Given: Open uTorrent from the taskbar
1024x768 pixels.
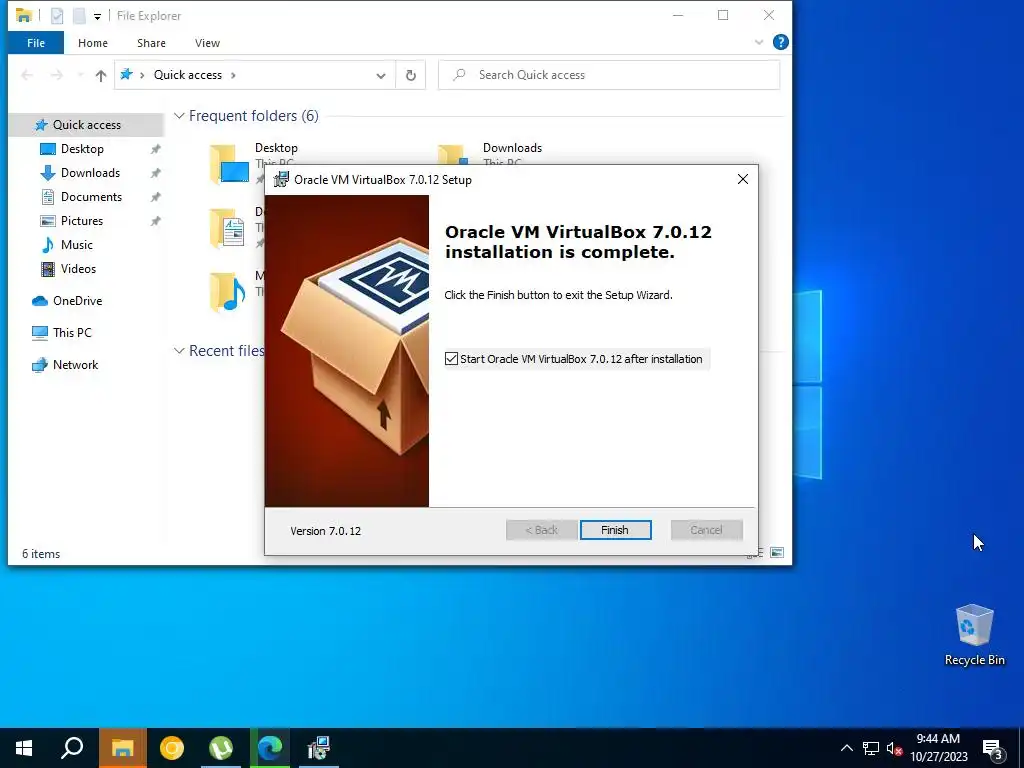Looking at the screenshot, I should tap(221, 748).
